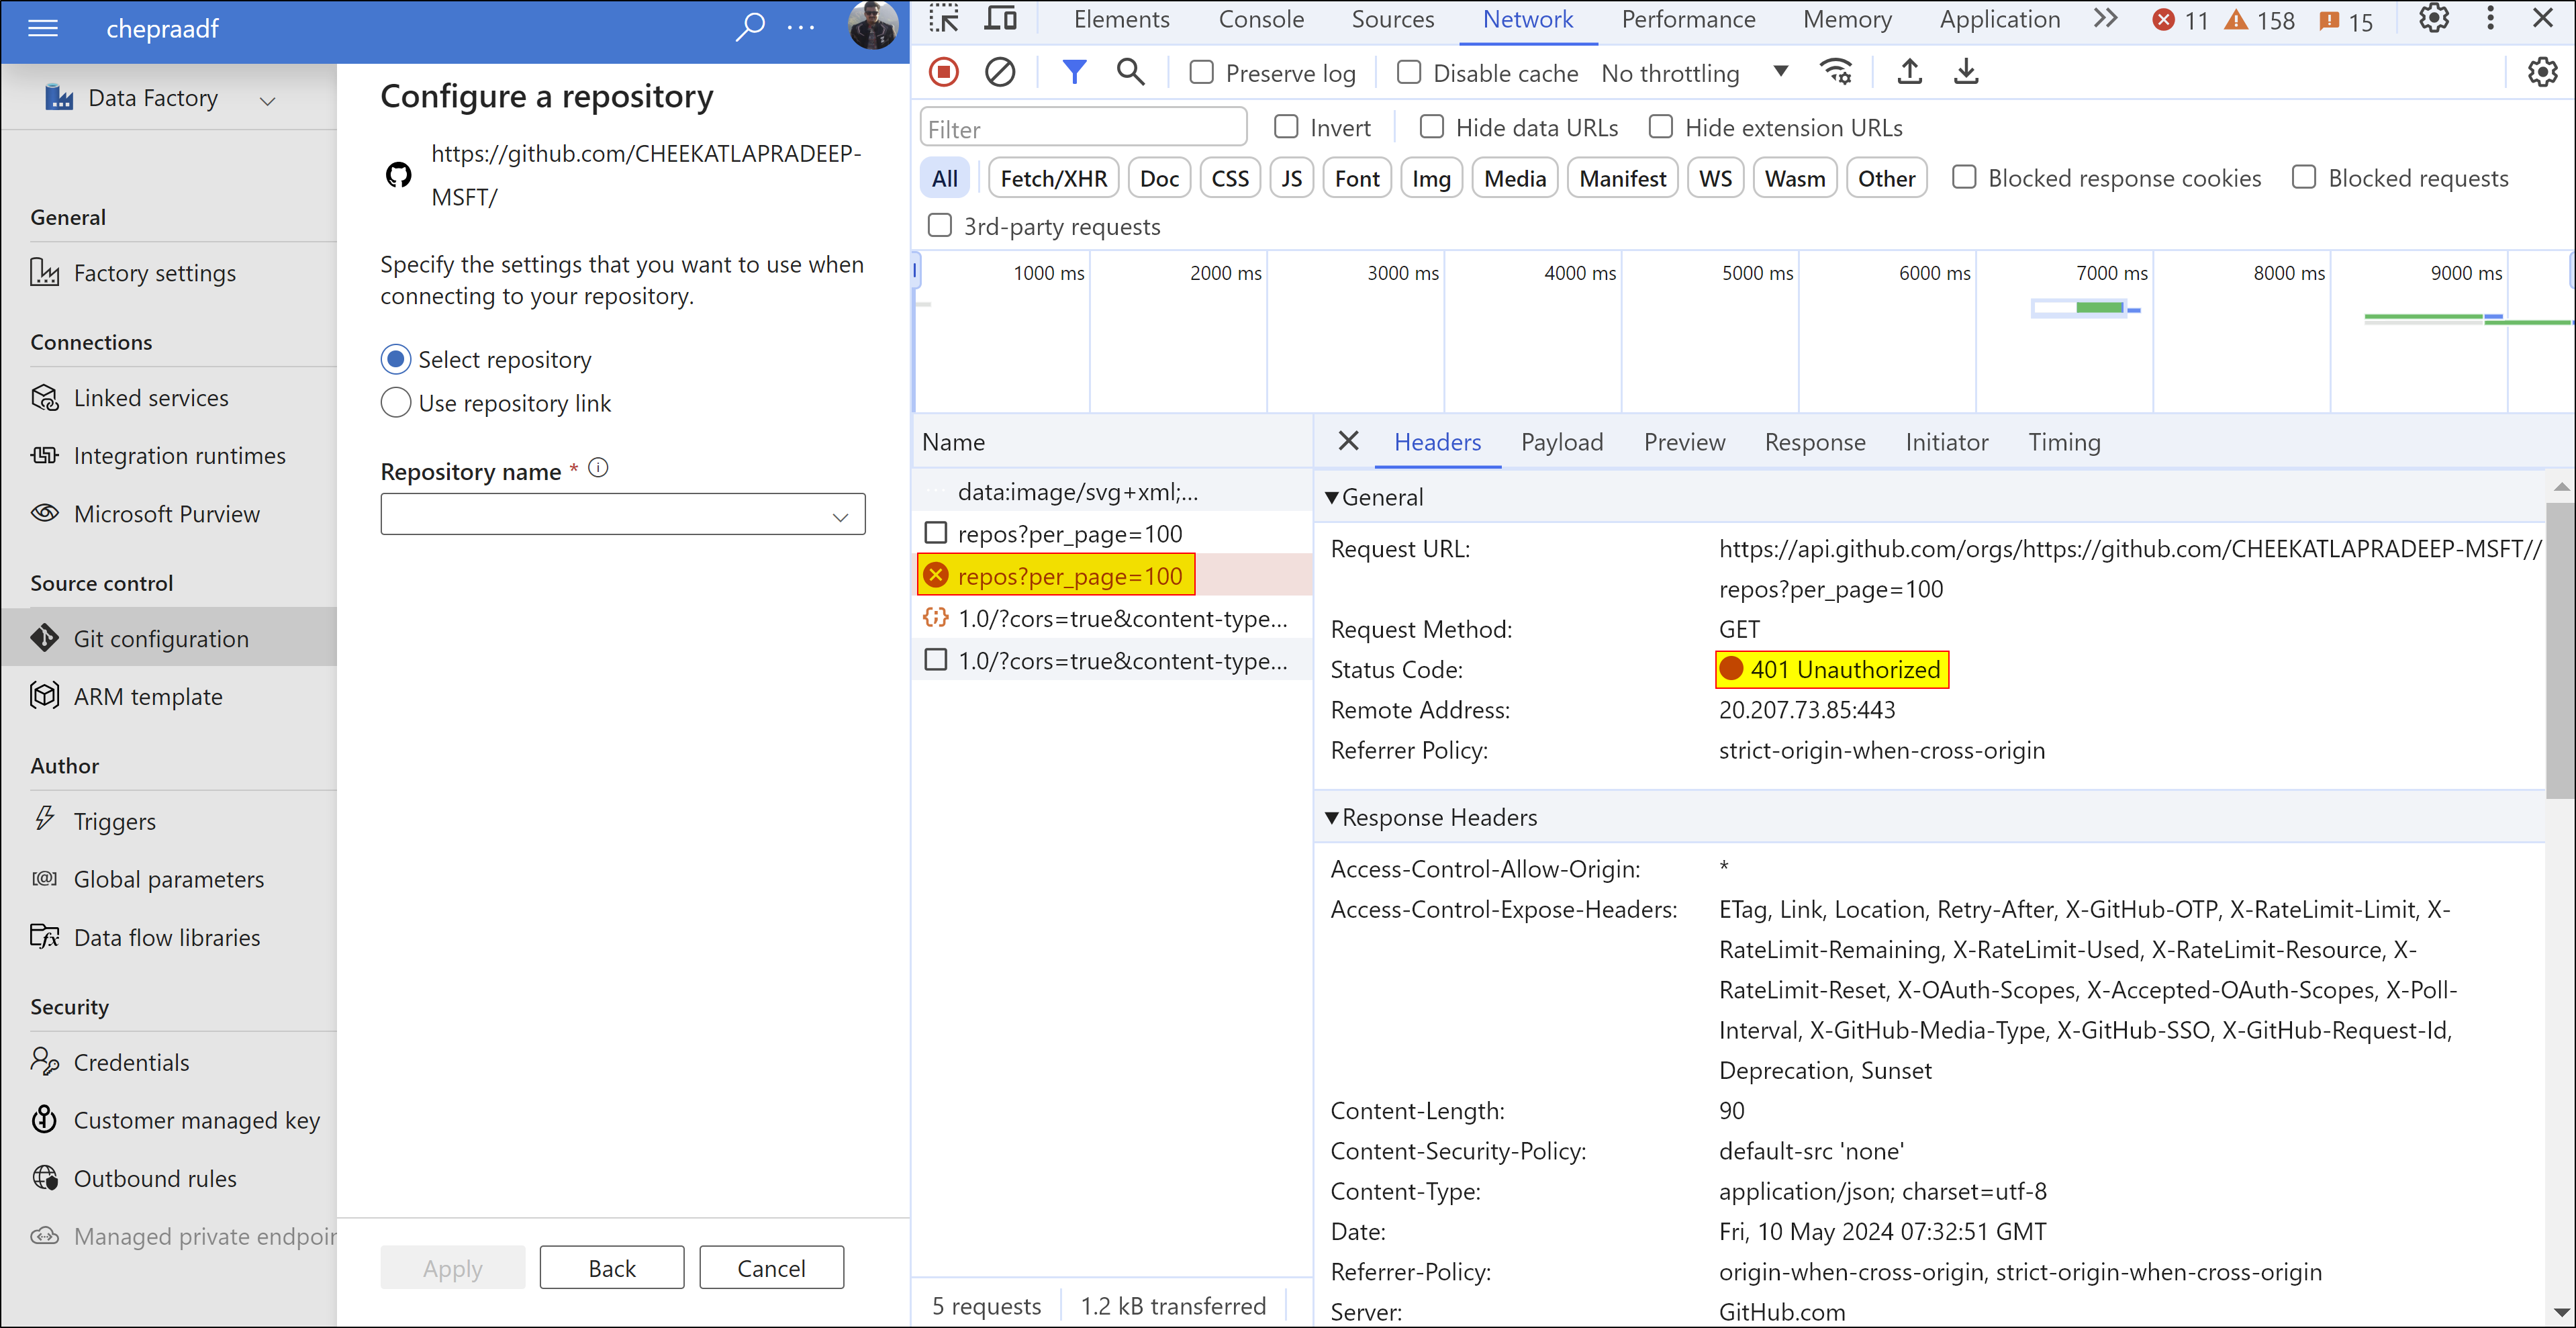Click the issues count badge showing 15
Viewport: 2576px width, 1328px height.
(x=2345, y=20)
